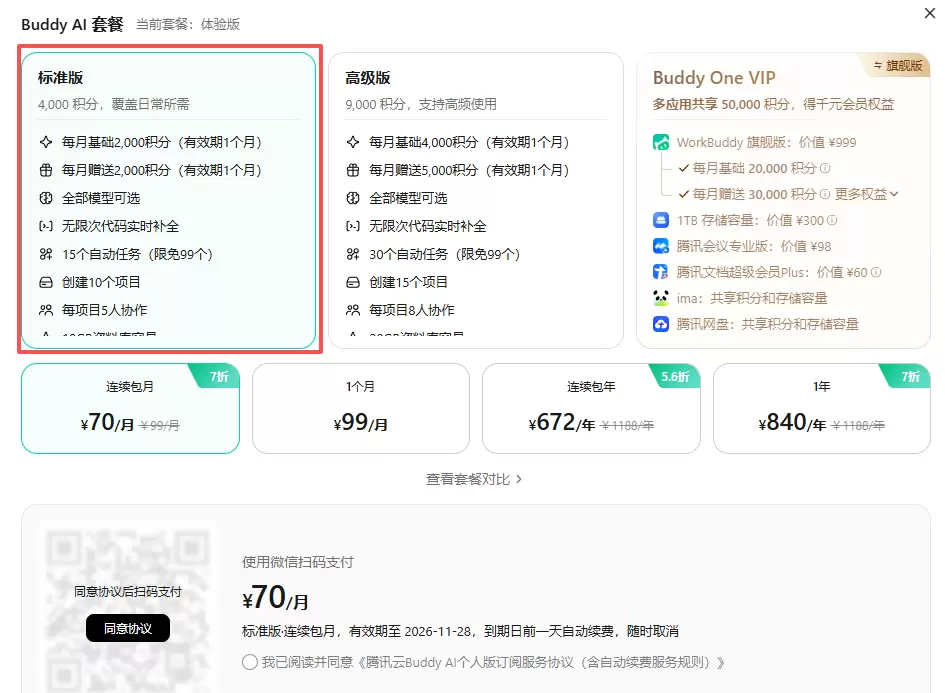The width and height of the screenshot is (945, 693).
Task: Click the project icon beside 创建15个项目
Action: [353, 282]
